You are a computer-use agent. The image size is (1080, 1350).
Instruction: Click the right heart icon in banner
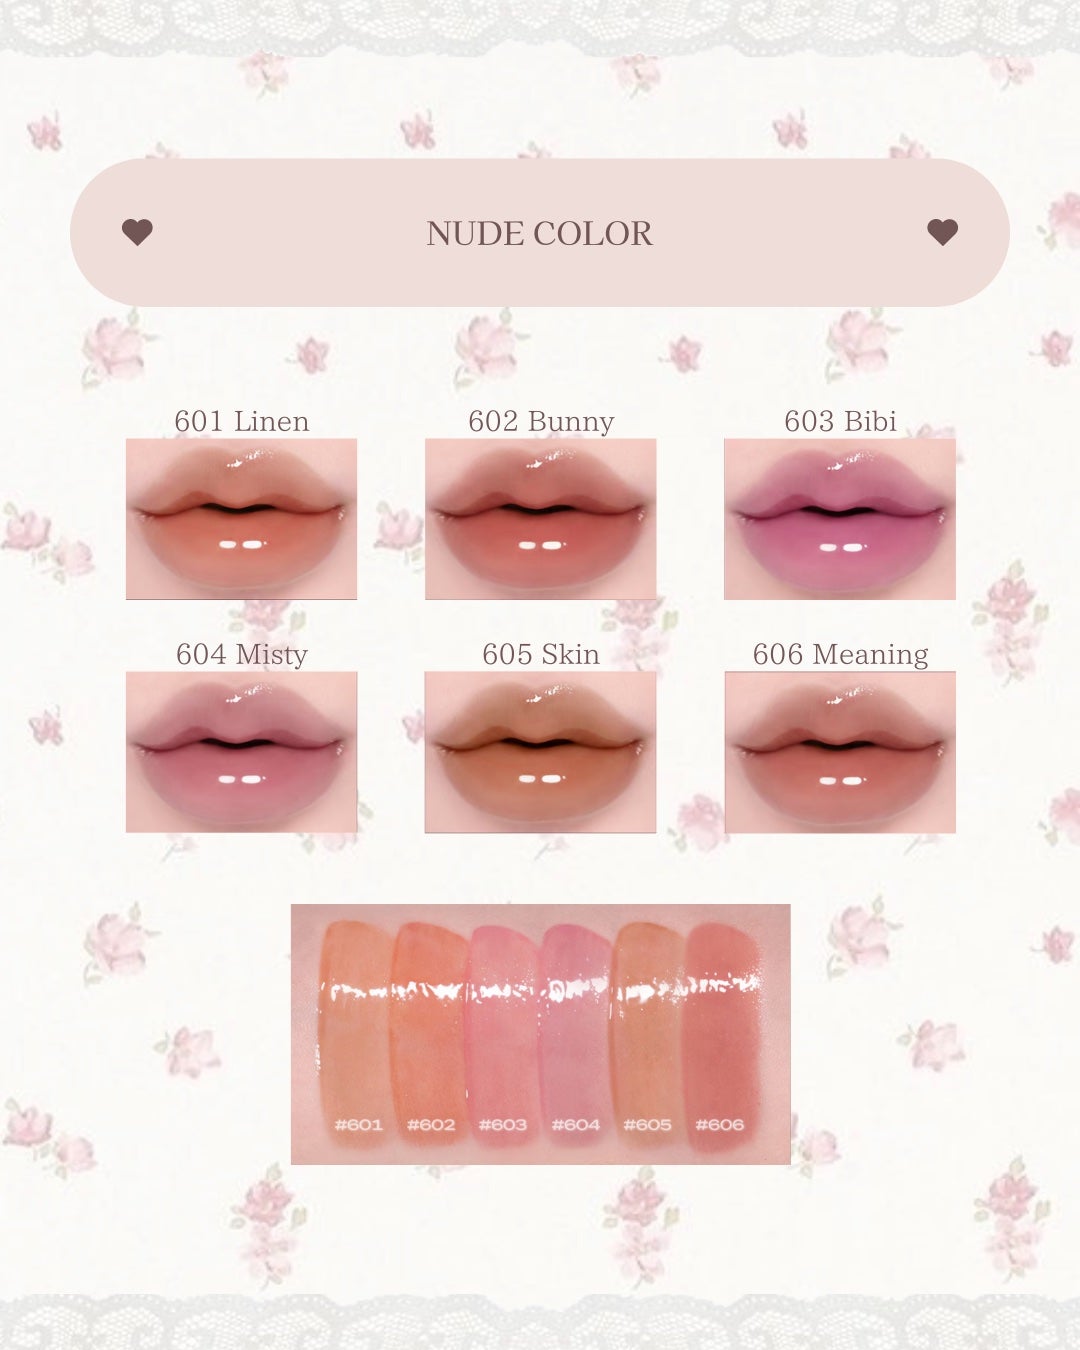click(943, 232)
